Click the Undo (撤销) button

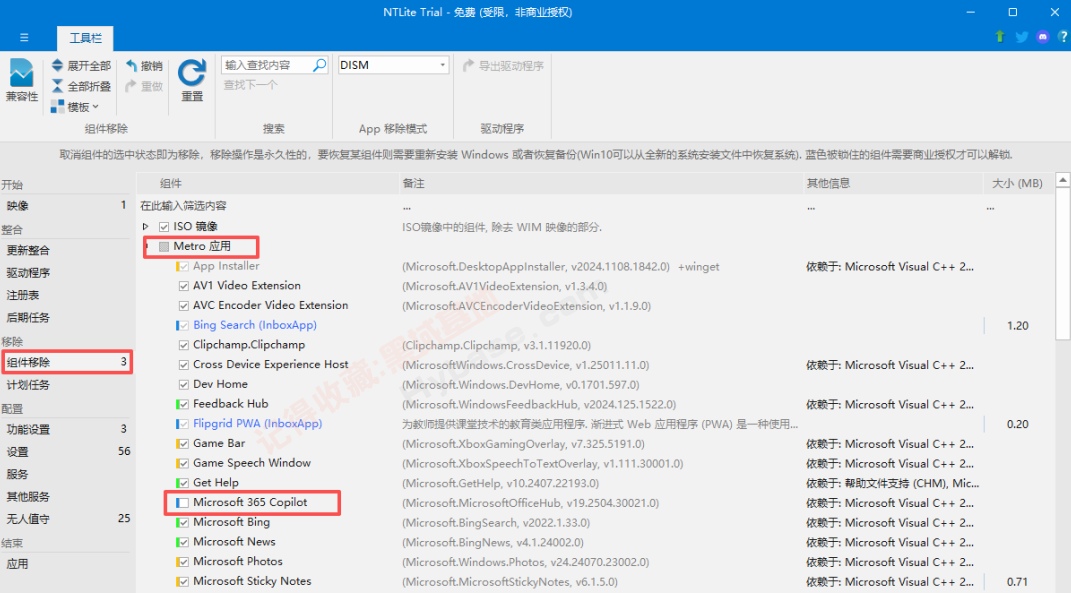[x=144, y=66]
